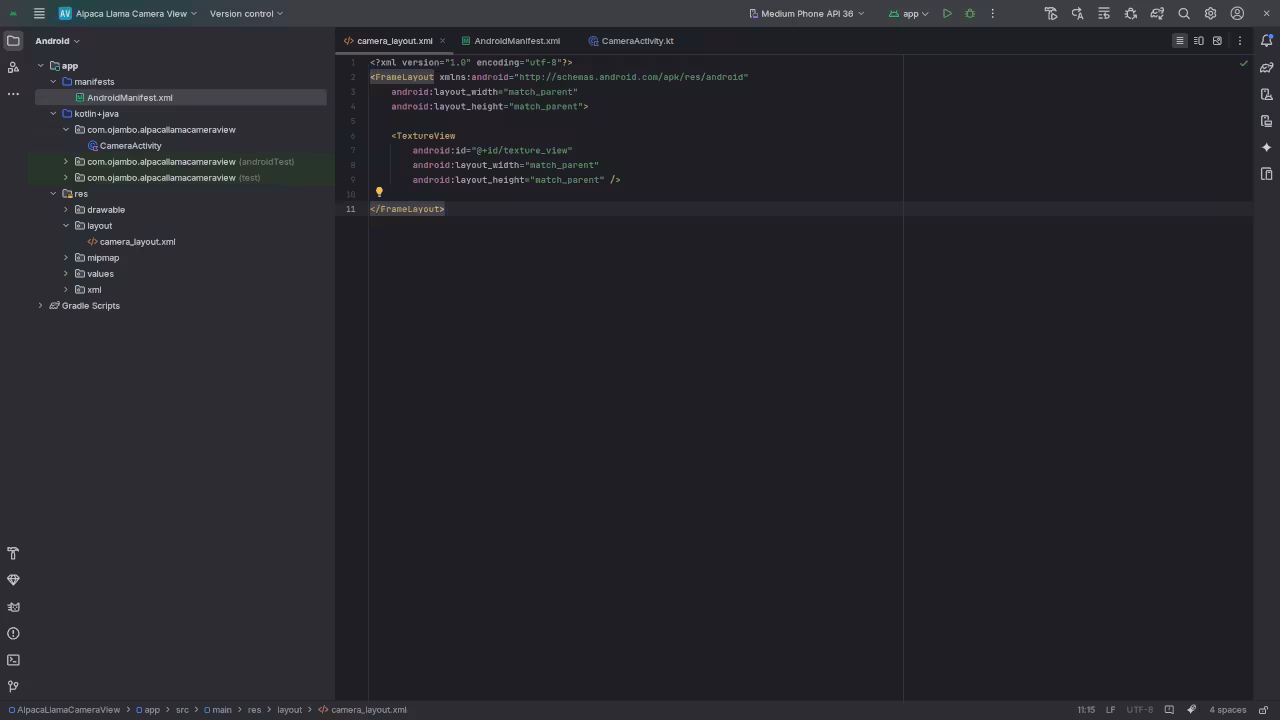
Task: Switch to AndroidManifest.xml editor tab
Action: pyautogui.click(x=511, y=41)
